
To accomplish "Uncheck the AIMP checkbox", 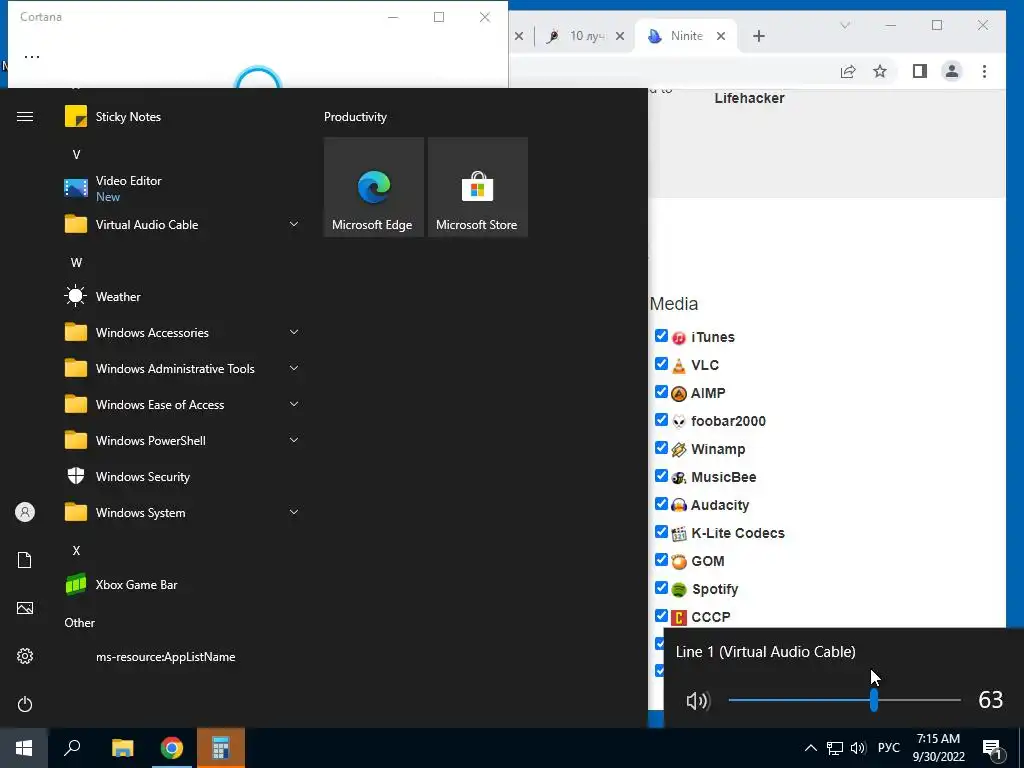I will click(x=661, y=392).
